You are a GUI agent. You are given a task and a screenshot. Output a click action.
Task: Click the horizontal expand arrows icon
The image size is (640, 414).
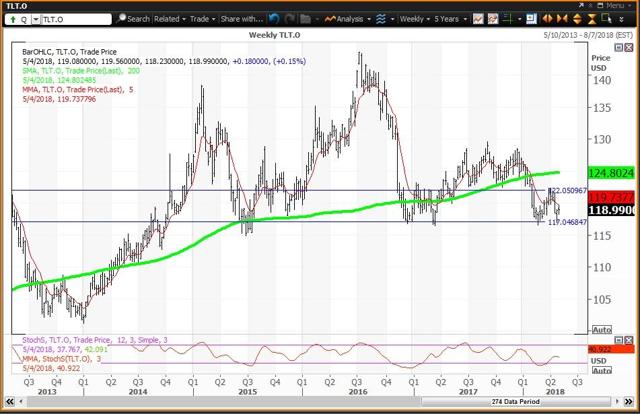coord(547,19)
